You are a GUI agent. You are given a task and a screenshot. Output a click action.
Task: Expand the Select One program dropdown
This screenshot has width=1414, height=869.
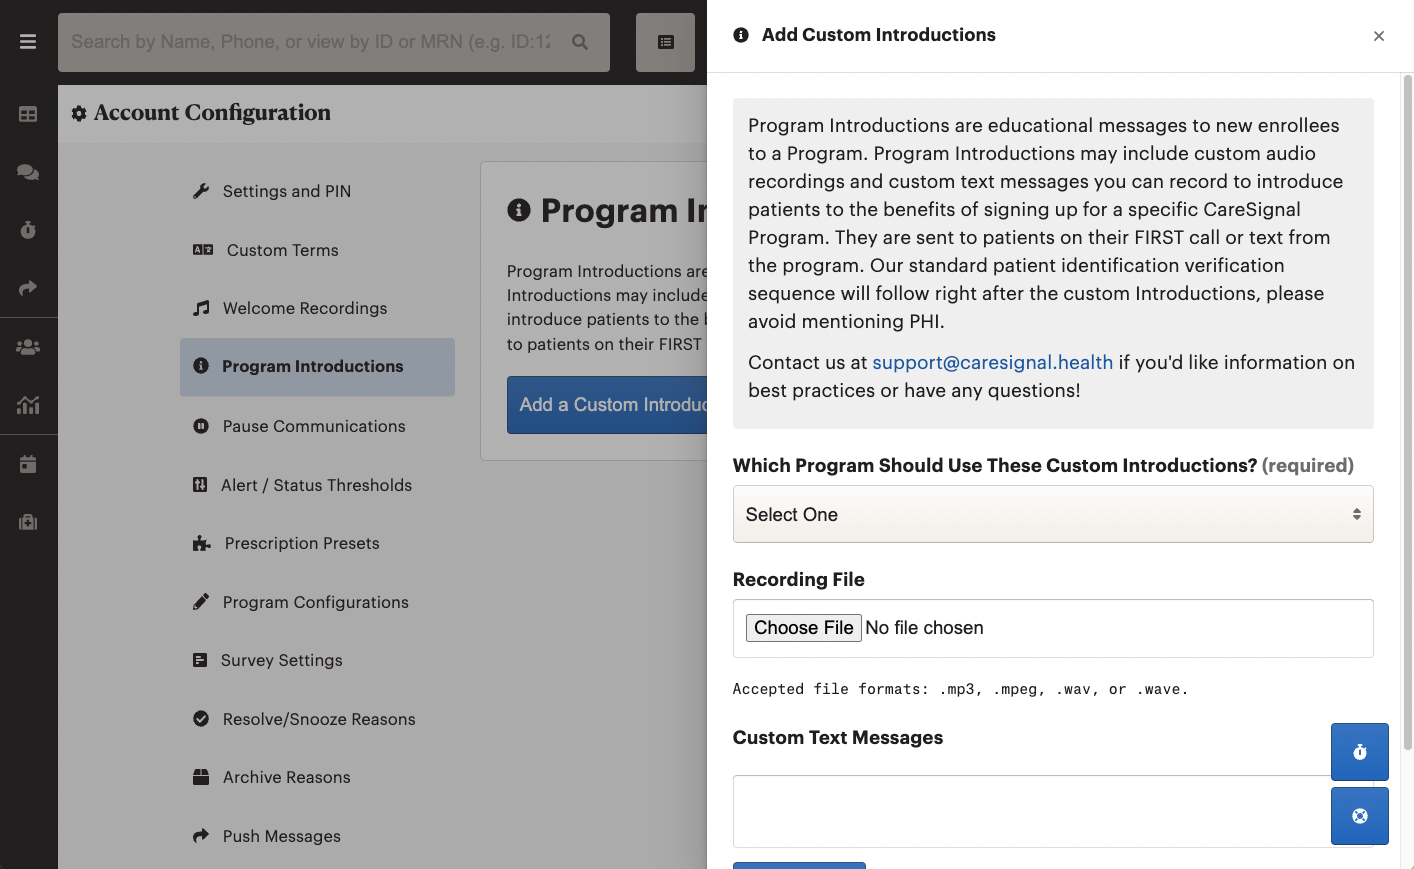pos(1053,514)
